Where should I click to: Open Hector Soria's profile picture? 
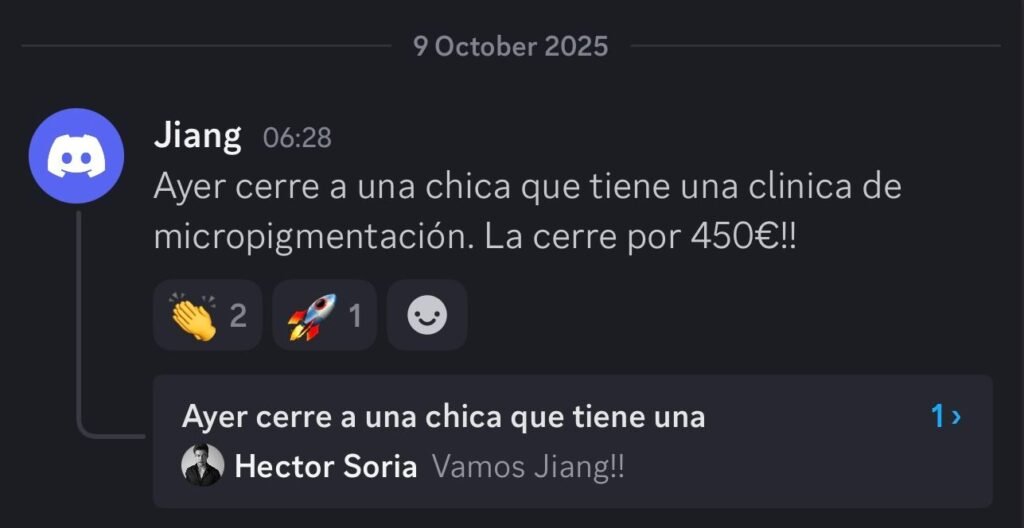point(202,465)
